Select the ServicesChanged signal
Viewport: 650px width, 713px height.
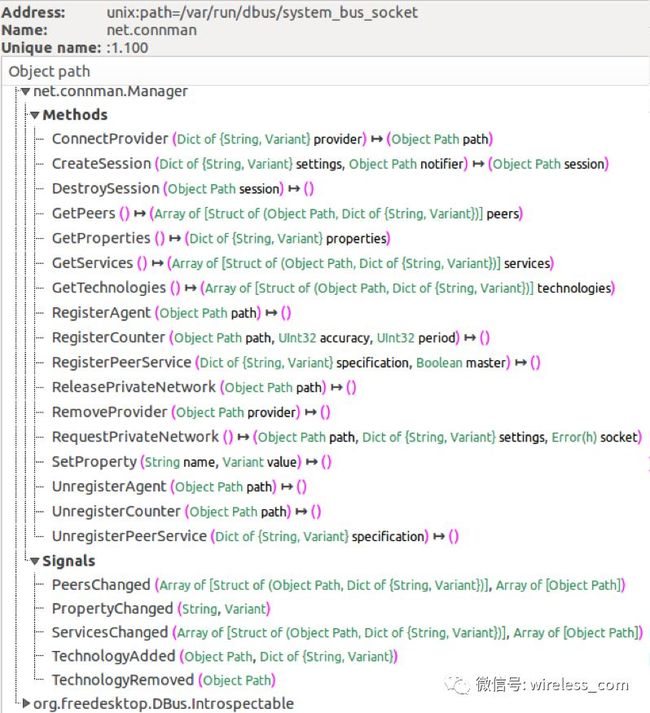(347, 633)
